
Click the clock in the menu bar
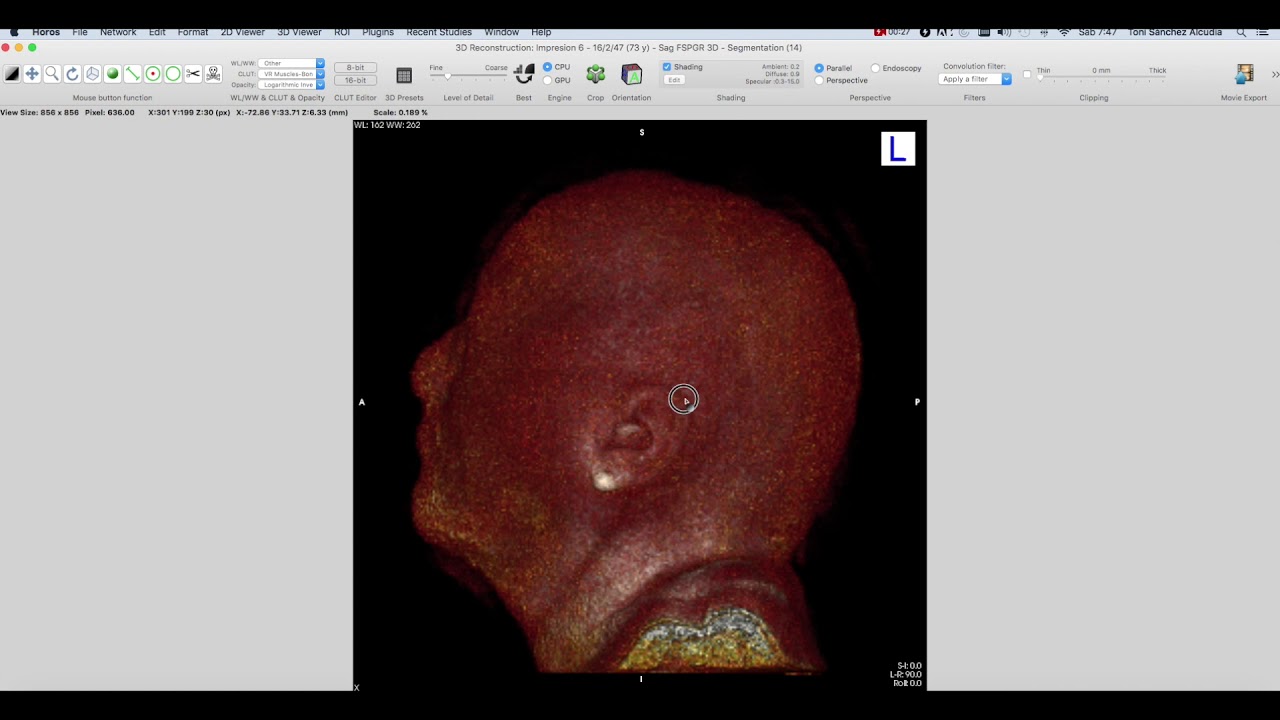pyautogui.click(x=1097, y=32)
